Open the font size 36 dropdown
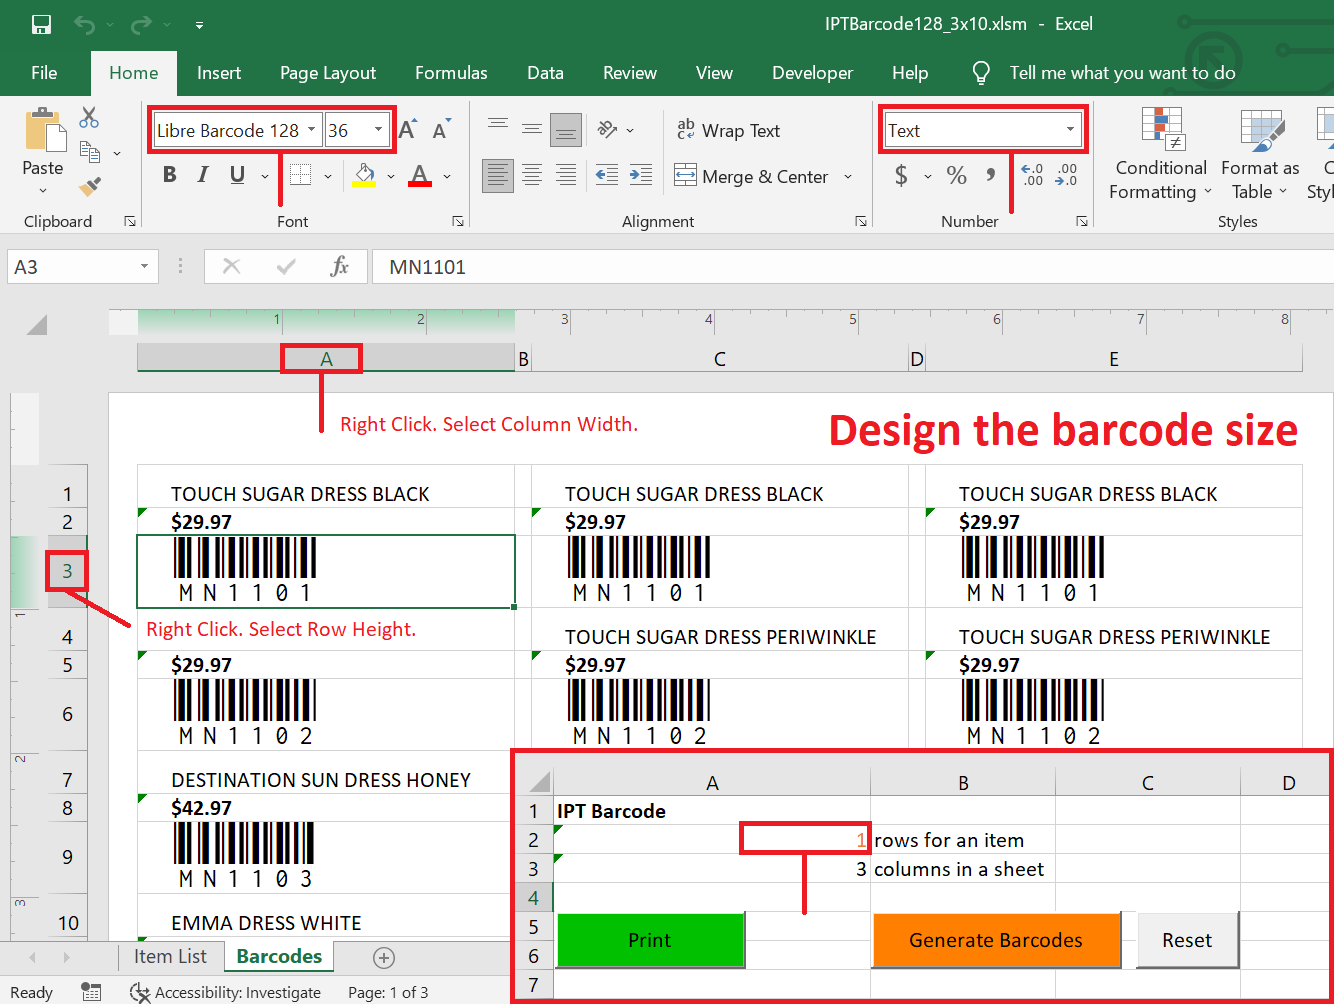Image resolution: width=1334 pixels, height=1004 pixels. (378, 130)
